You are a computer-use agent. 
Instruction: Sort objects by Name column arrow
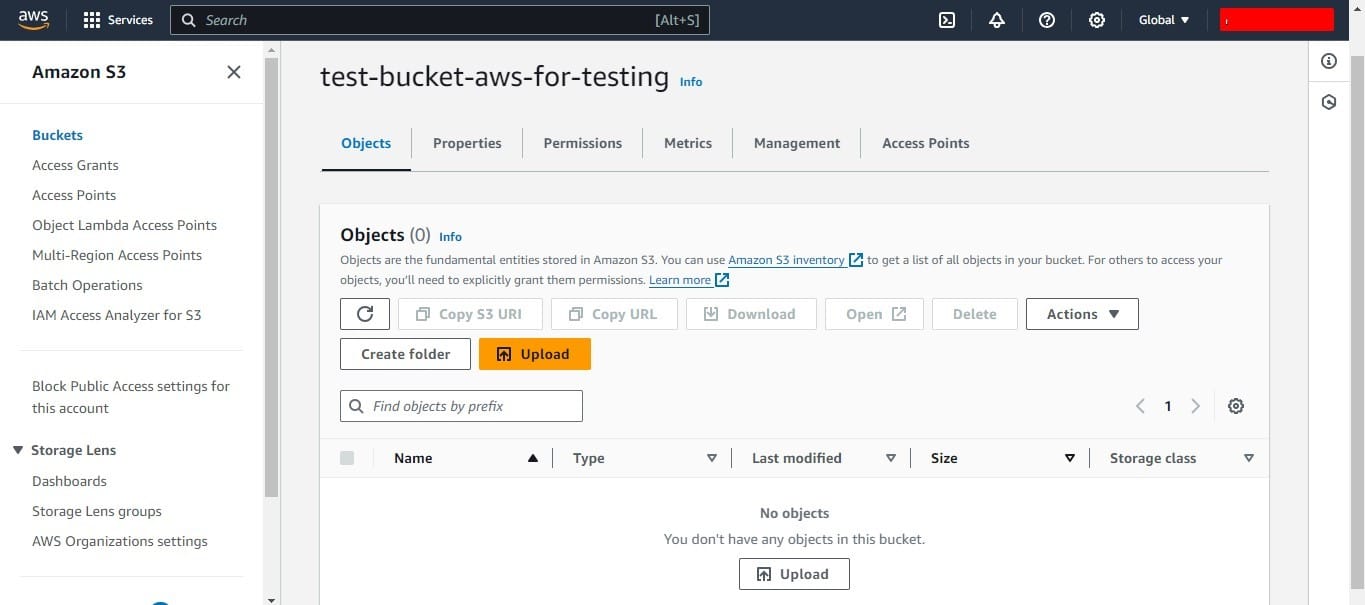pyautogui.click(x=533, y=458)
